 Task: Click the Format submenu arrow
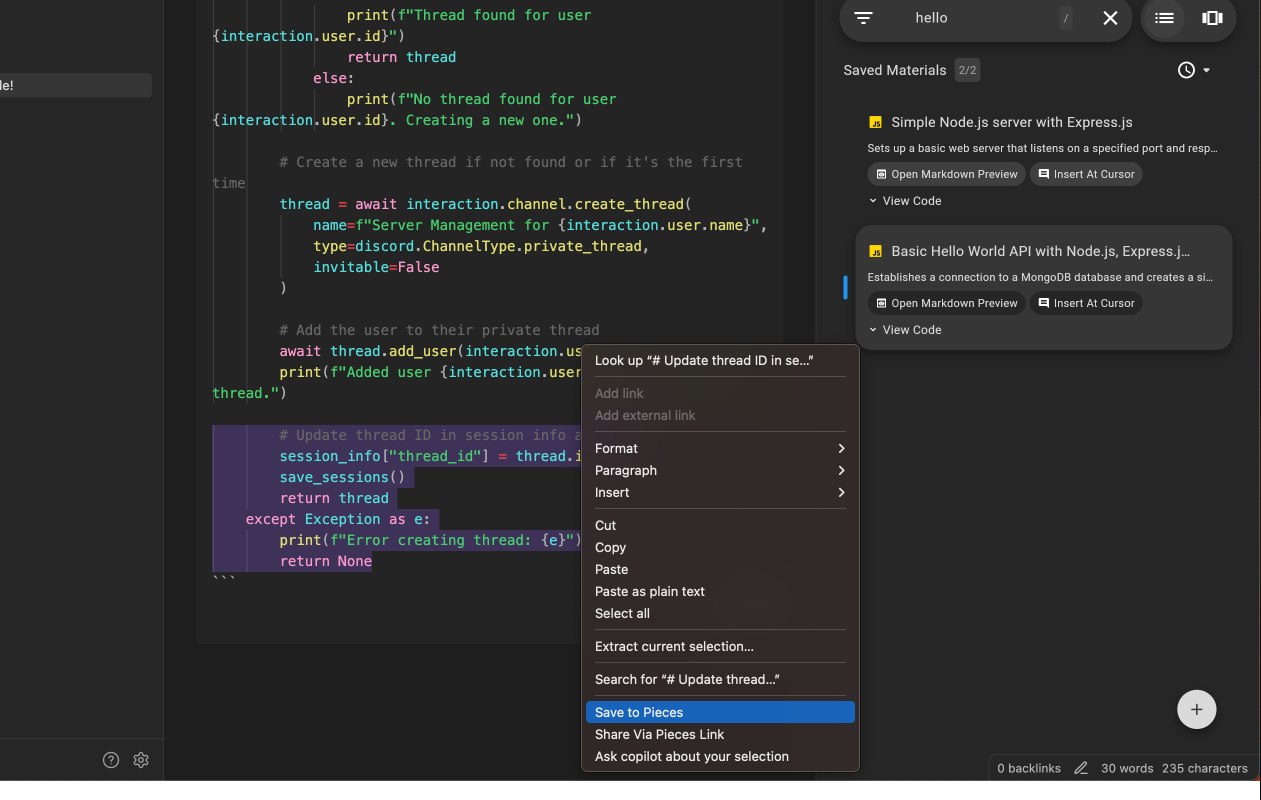tap(841, 448)
